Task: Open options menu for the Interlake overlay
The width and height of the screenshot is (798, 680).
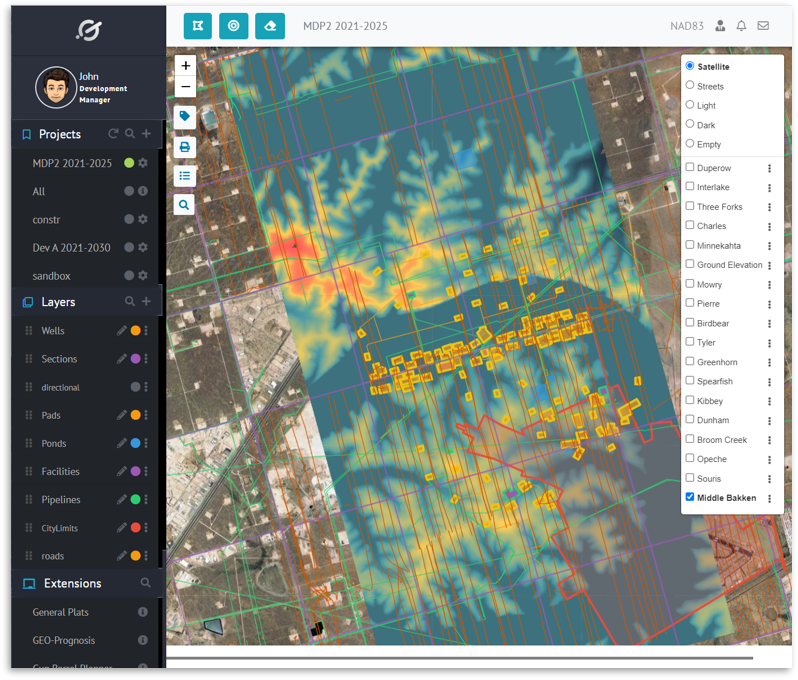Action: (769, 188)
